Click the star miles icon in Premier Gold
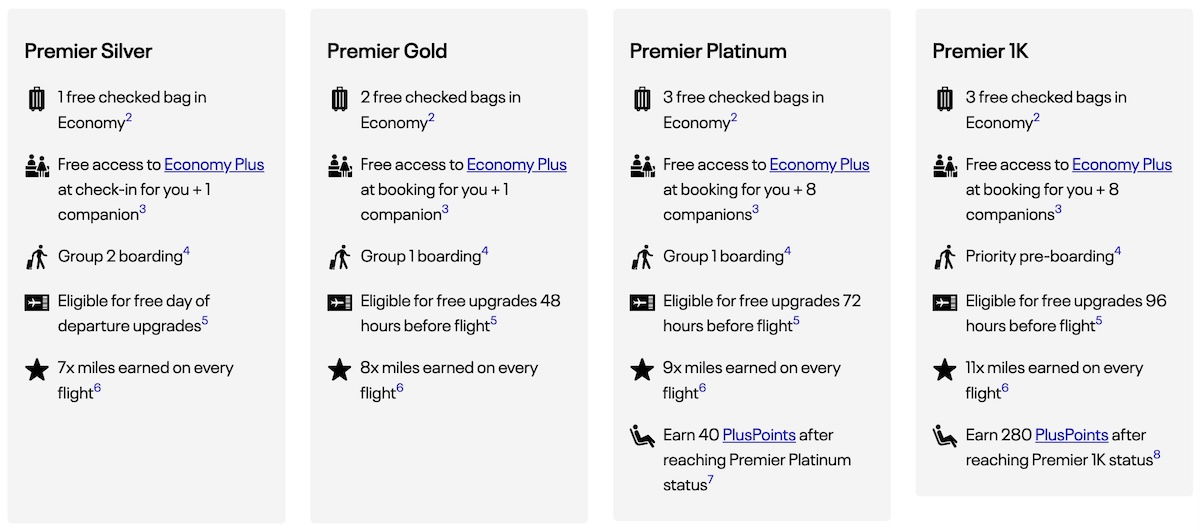This screenshot has width=1200, height=531. click(x=340, y=370)
